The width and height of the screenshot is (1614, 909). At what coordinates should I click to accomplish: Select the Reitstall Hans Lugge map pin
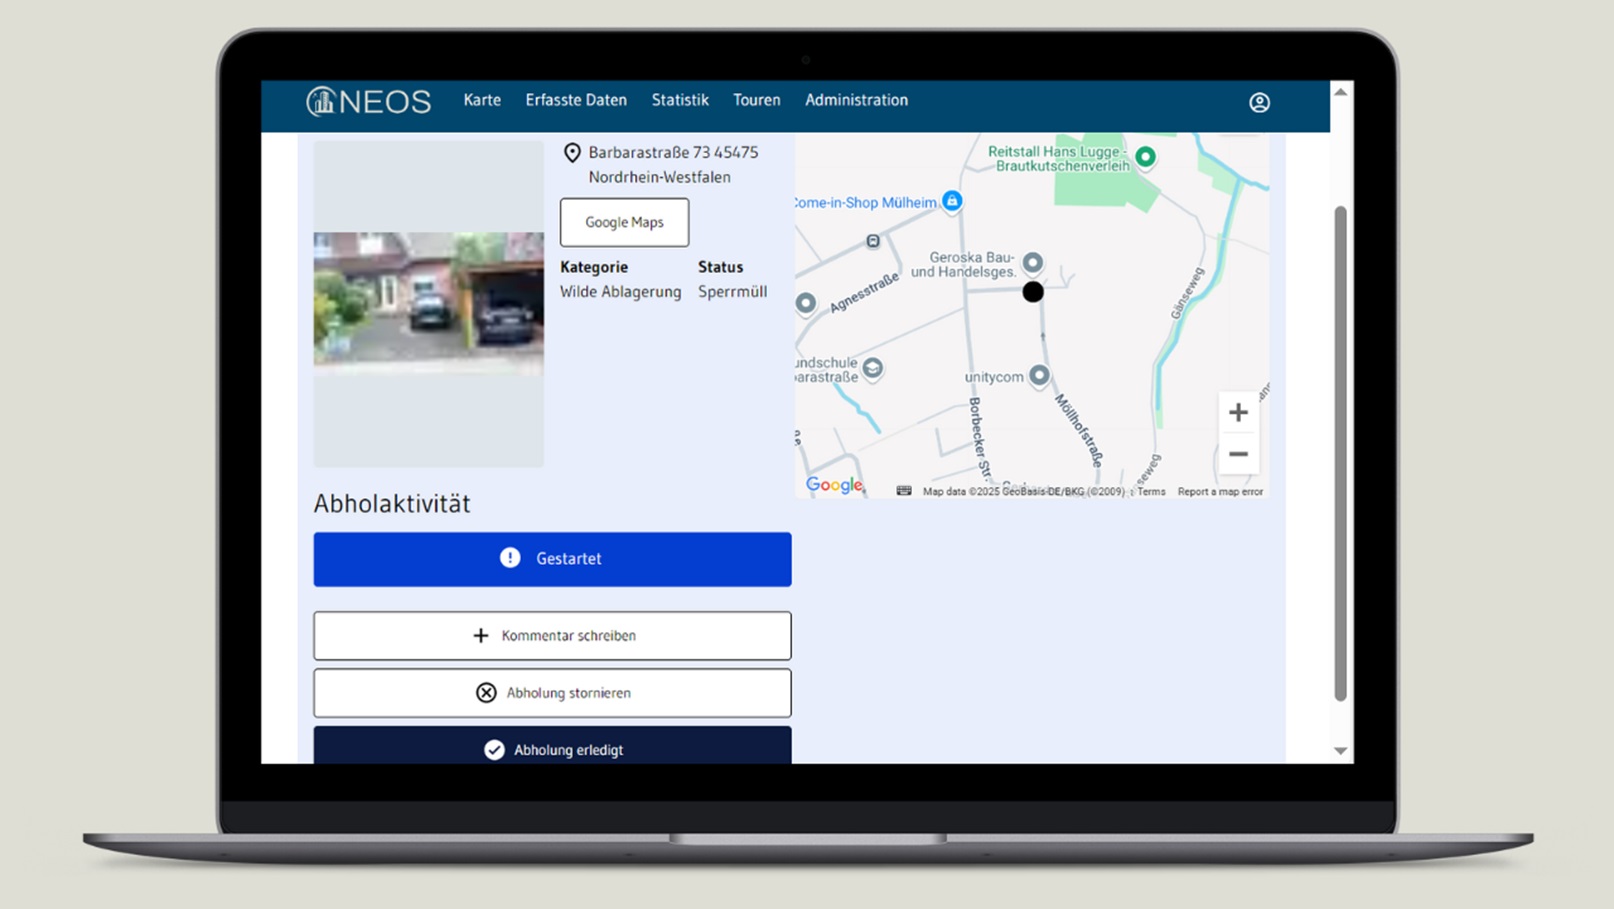(1145, 157)
